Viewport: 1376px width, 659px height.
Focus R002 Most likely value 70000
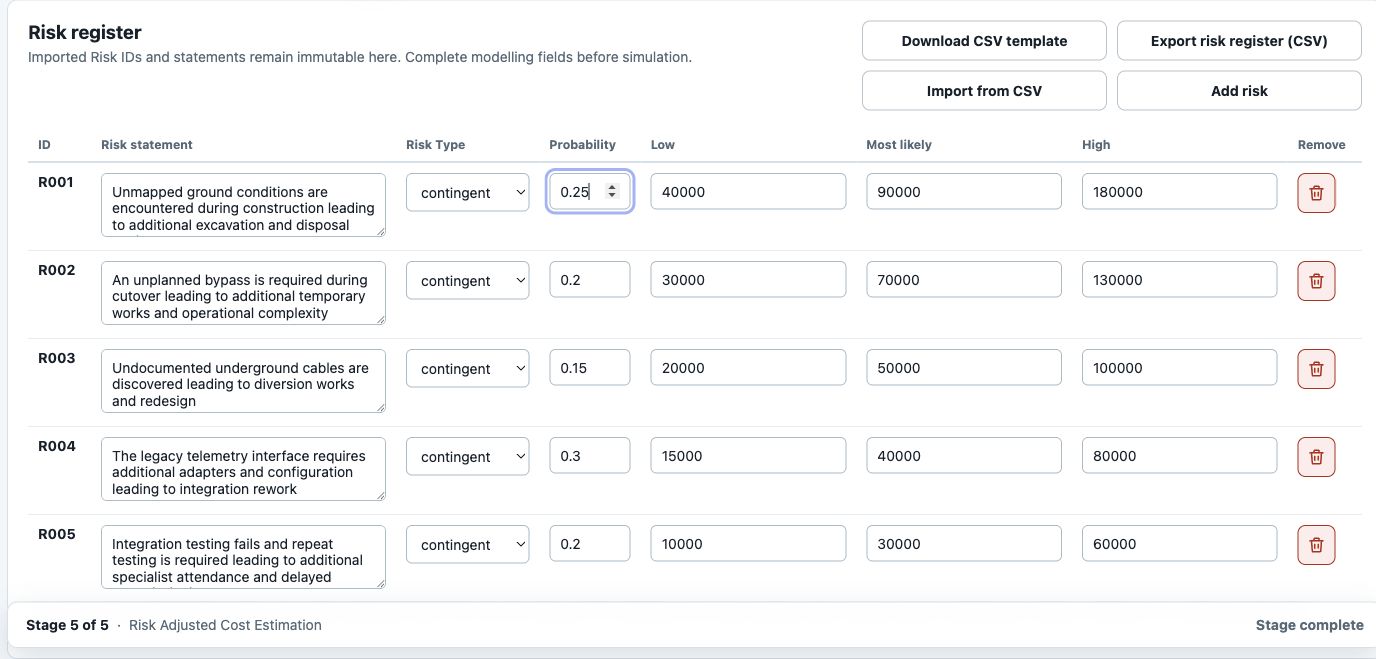click(964, 280)
